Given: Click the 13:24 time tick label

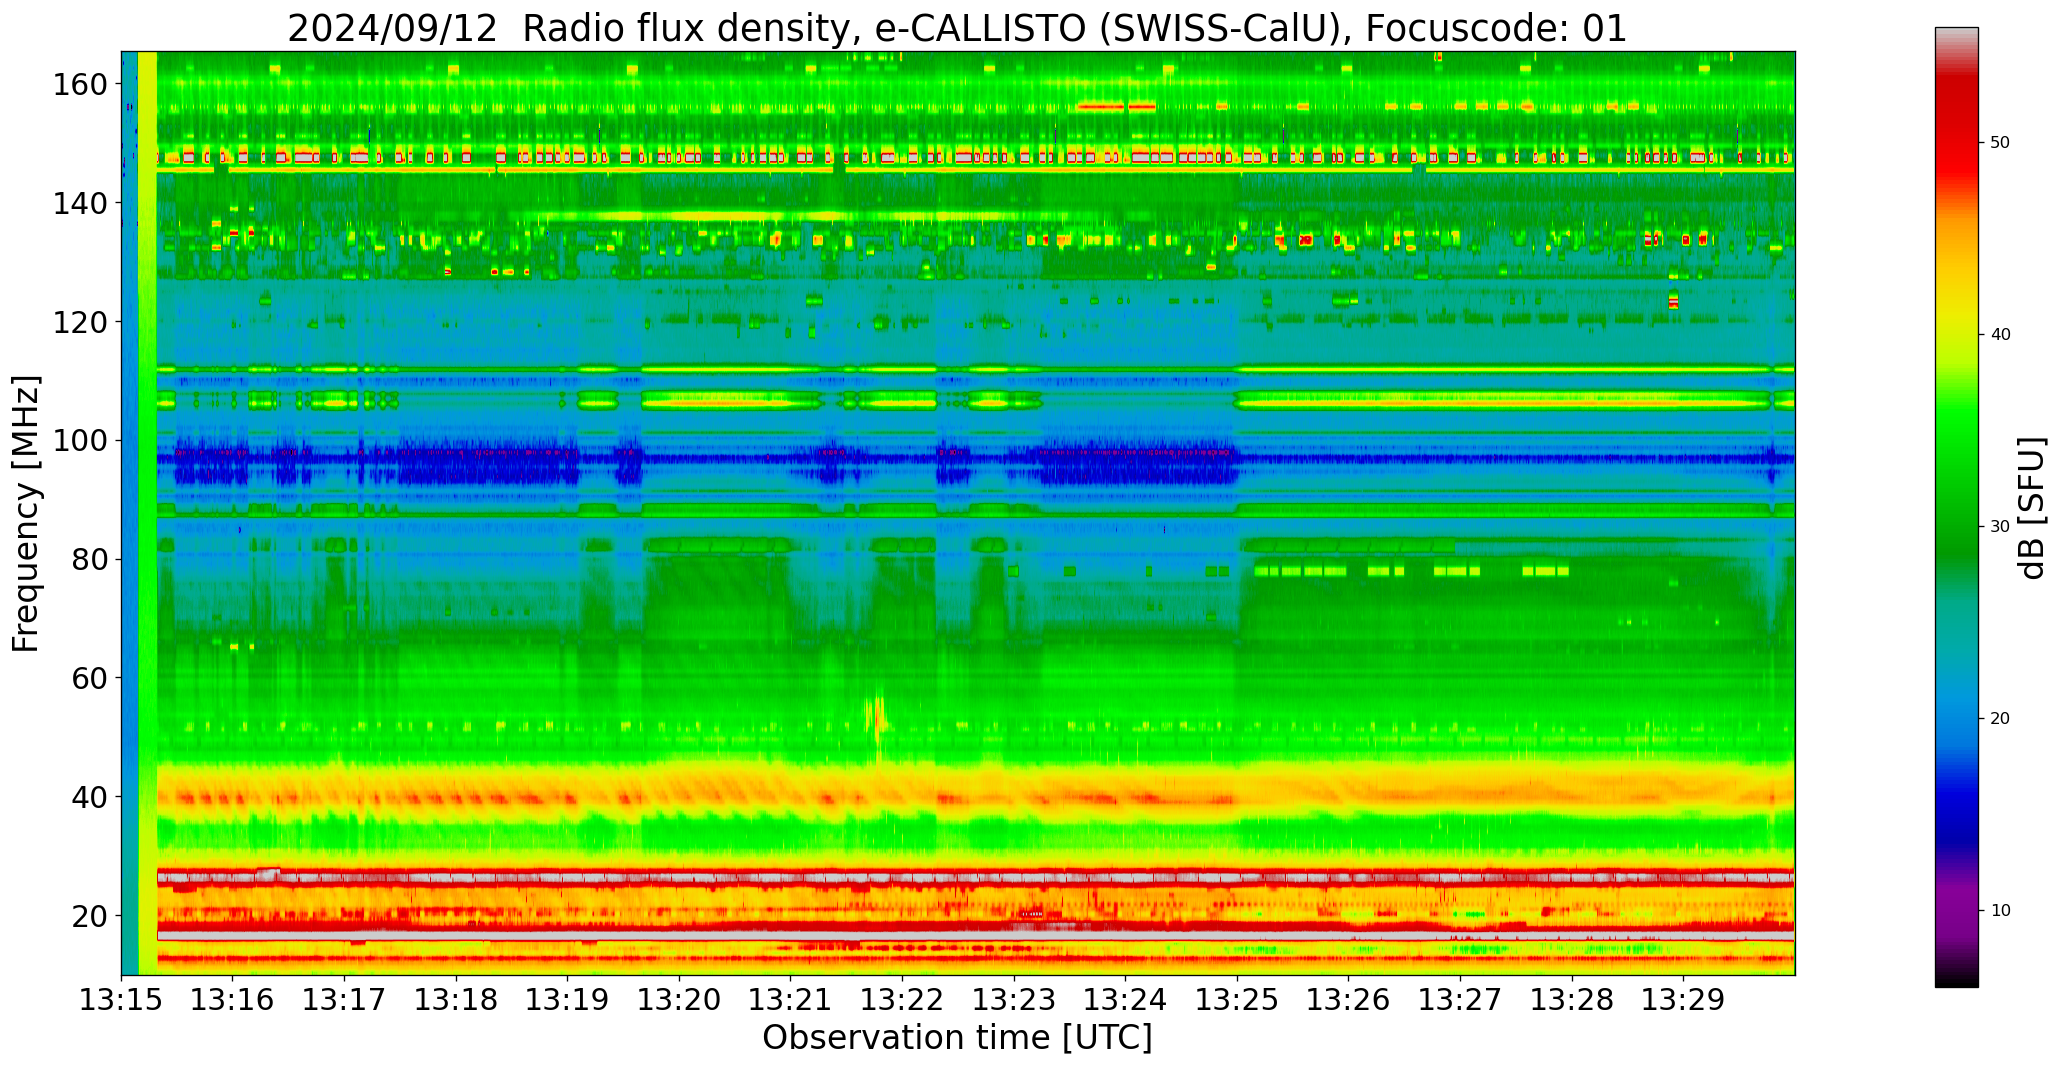Looking at the screenshot, I should tap(1126, 999).
